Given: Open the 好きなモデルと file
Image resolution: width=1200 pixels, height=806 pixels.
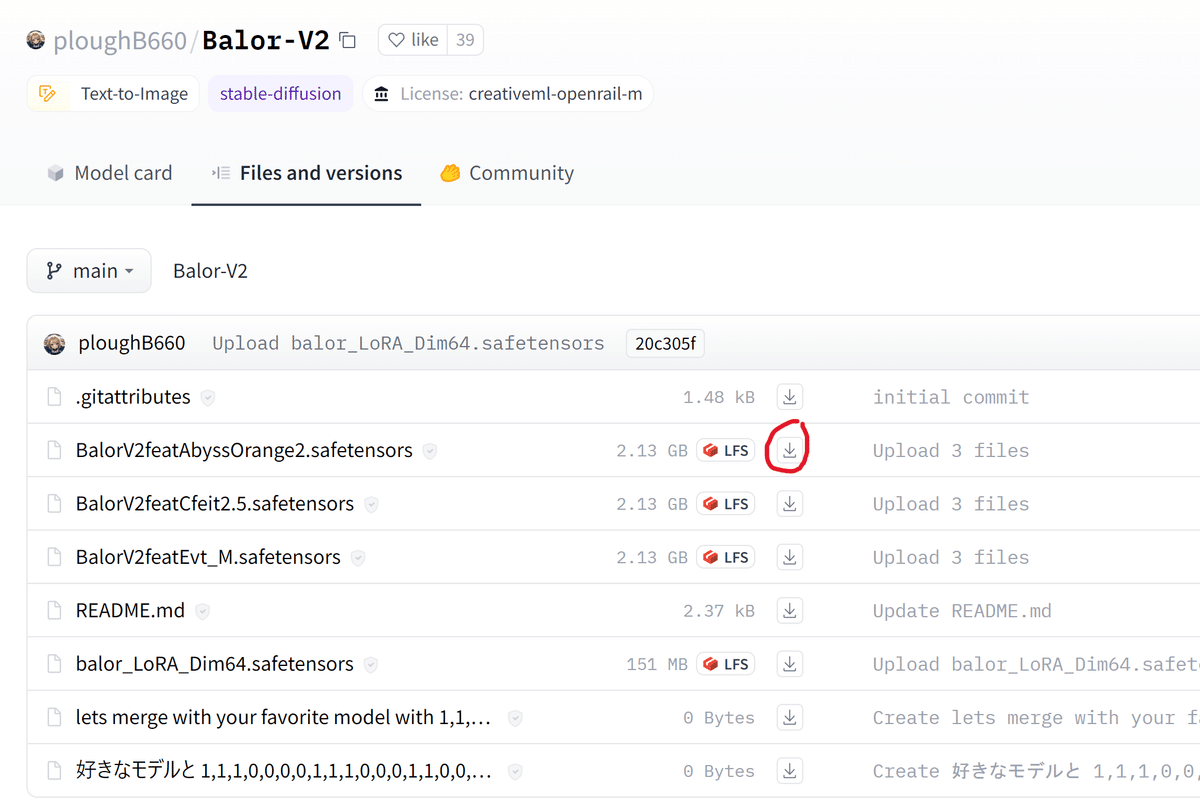Looking at the screenshot, I should tap(284, 771).
